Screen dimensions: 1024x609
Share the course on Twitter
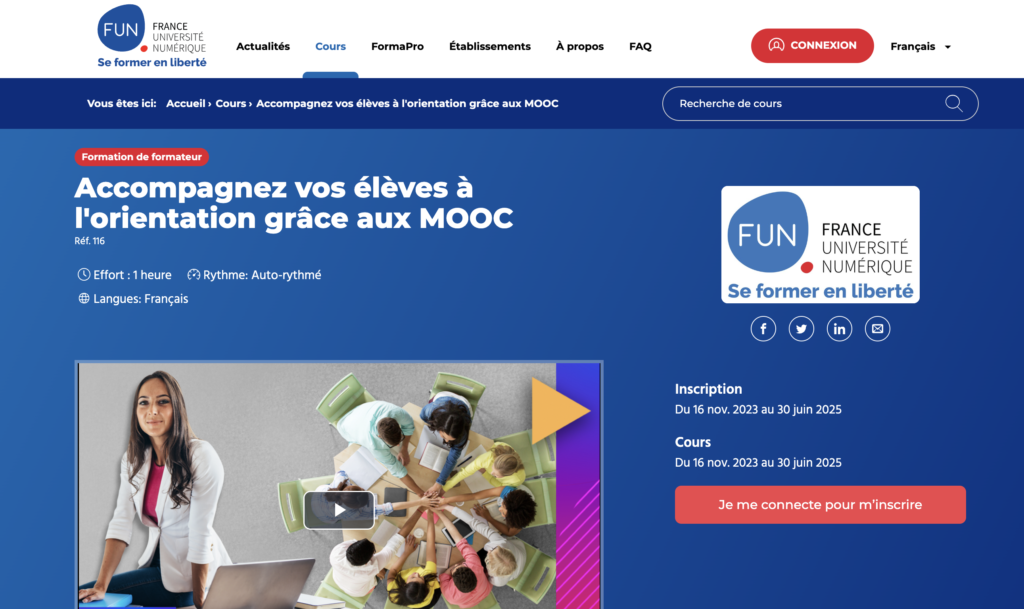coord(801,328)
